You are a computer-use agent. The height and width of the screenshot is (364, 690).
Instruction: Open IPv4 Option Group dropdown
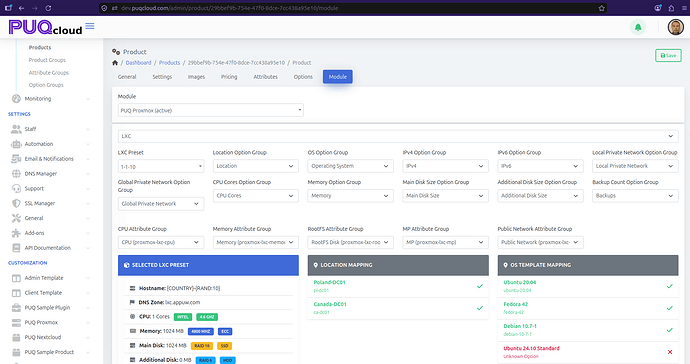pos(445,166)
